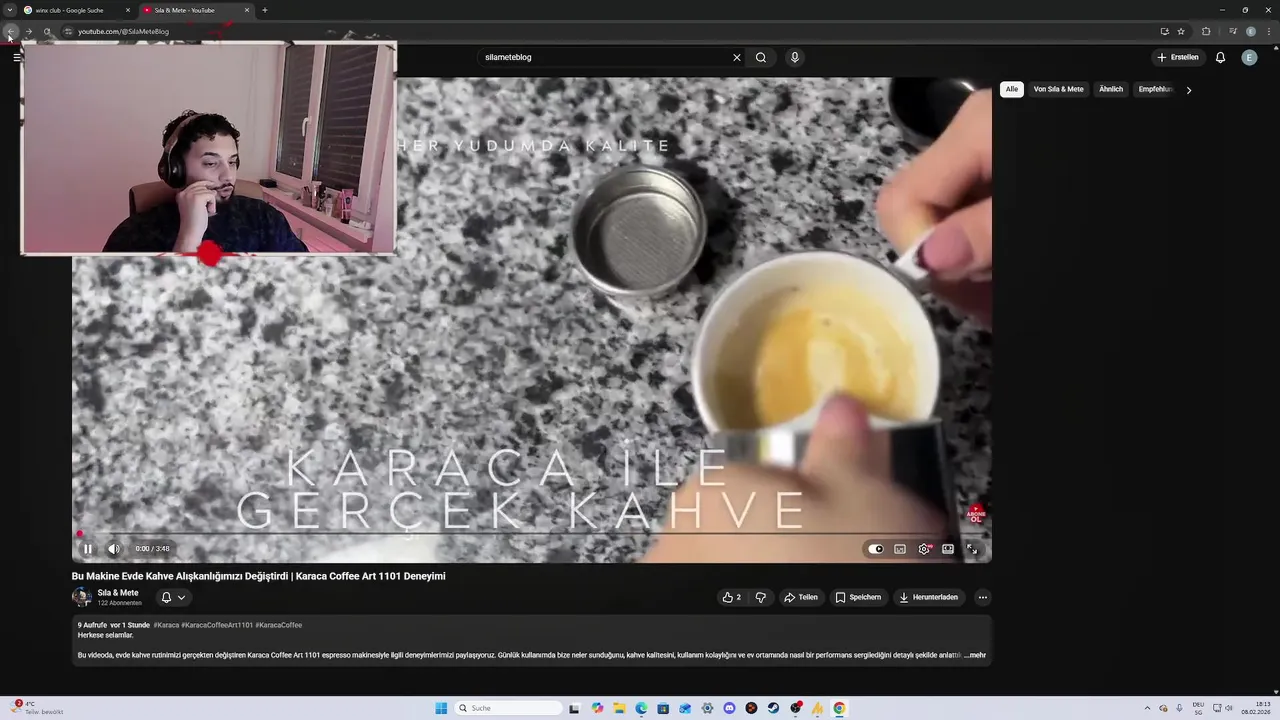Open the Sıla & Mete channel name link
The image size is (1280, 720).
[x=118, y=593]
